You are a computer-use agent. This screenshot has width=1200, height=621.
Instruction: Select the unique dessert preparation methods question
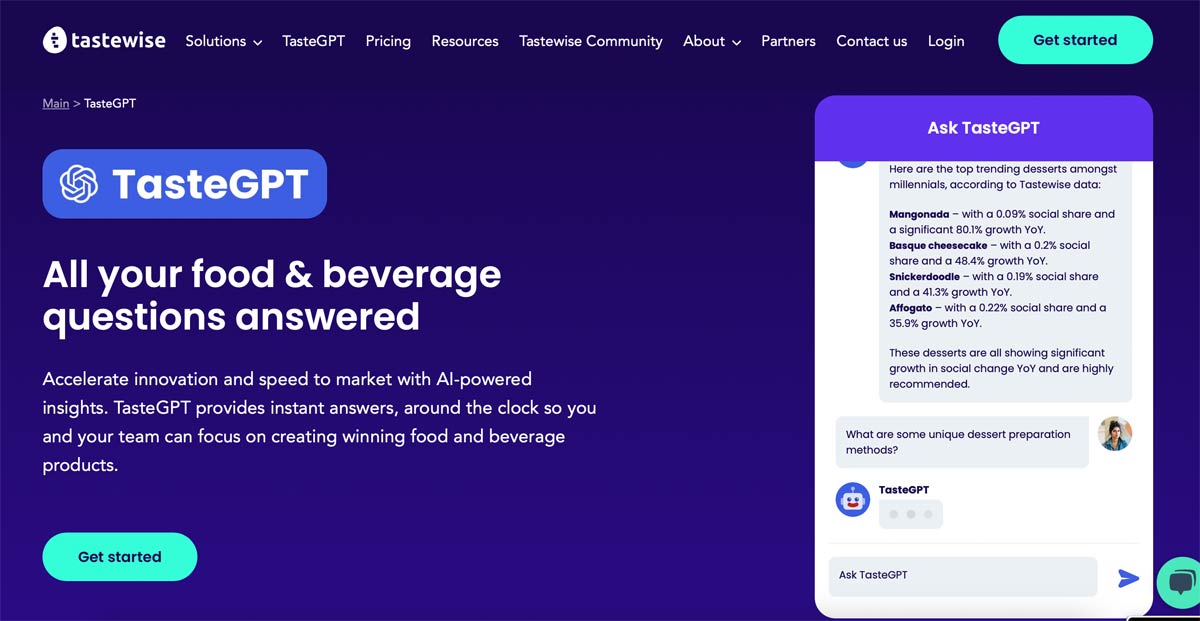coord(962,442)
